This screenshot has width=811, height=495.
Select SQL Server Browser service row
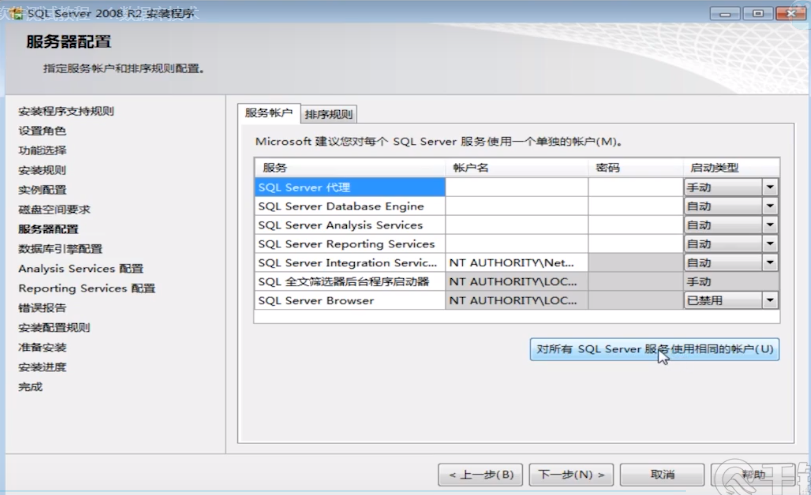click(350, 300)
